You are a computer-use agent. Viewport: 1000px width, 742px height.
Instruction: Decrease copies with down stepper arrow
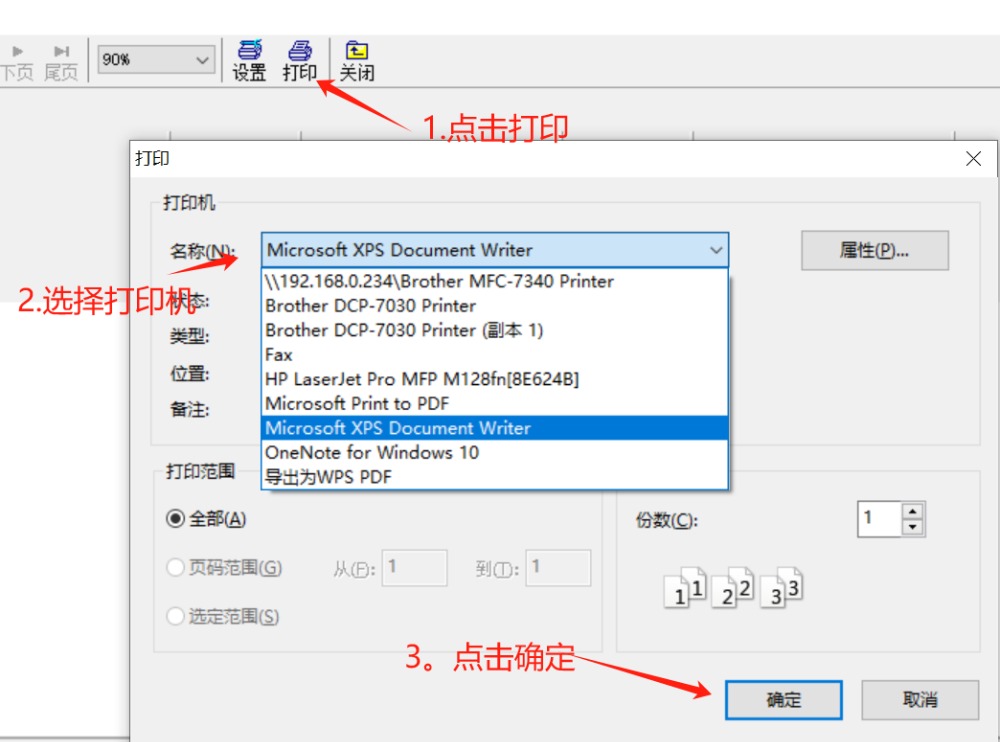(913, 527)
